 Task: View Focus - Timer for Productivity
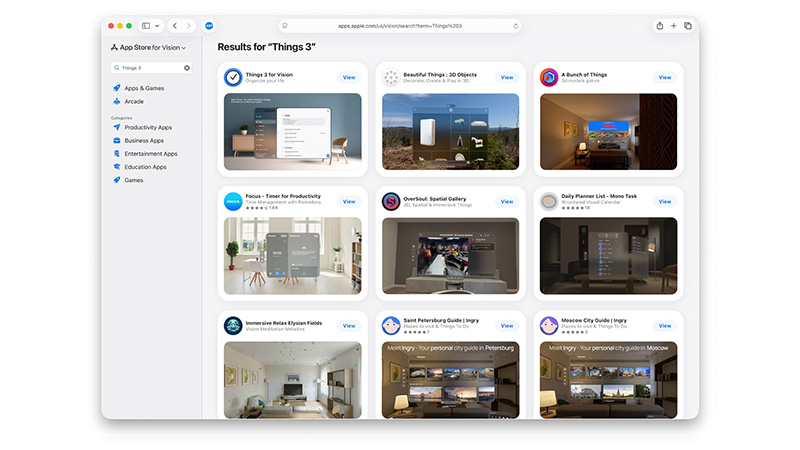[349, 202]
